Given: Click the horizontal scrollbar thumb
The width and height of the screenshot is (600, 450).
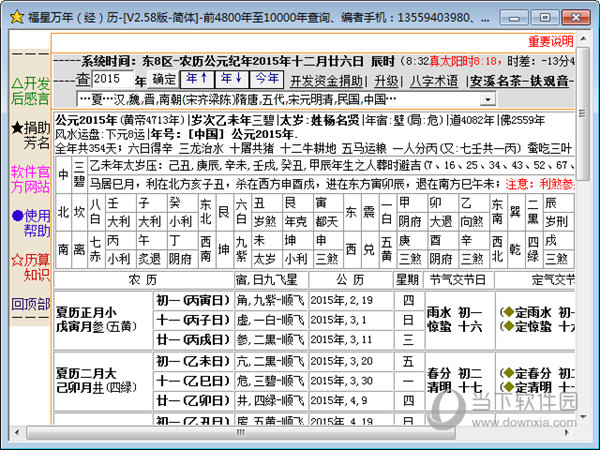Looking at the screenshot, I should pyautogui.click(x=241, y=433).
